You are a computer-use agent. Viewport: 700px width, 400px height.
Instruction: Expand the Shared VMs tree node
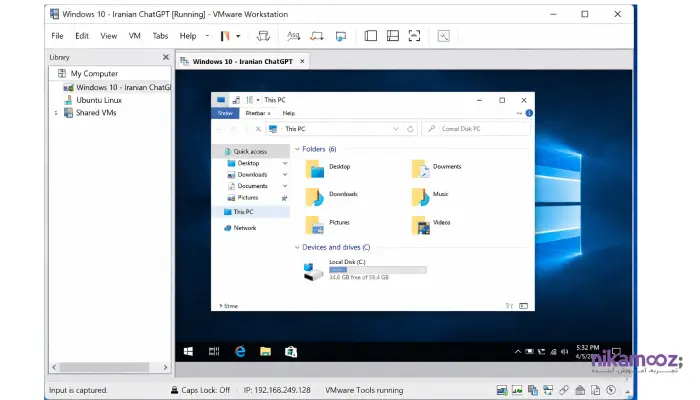[56, 113]
